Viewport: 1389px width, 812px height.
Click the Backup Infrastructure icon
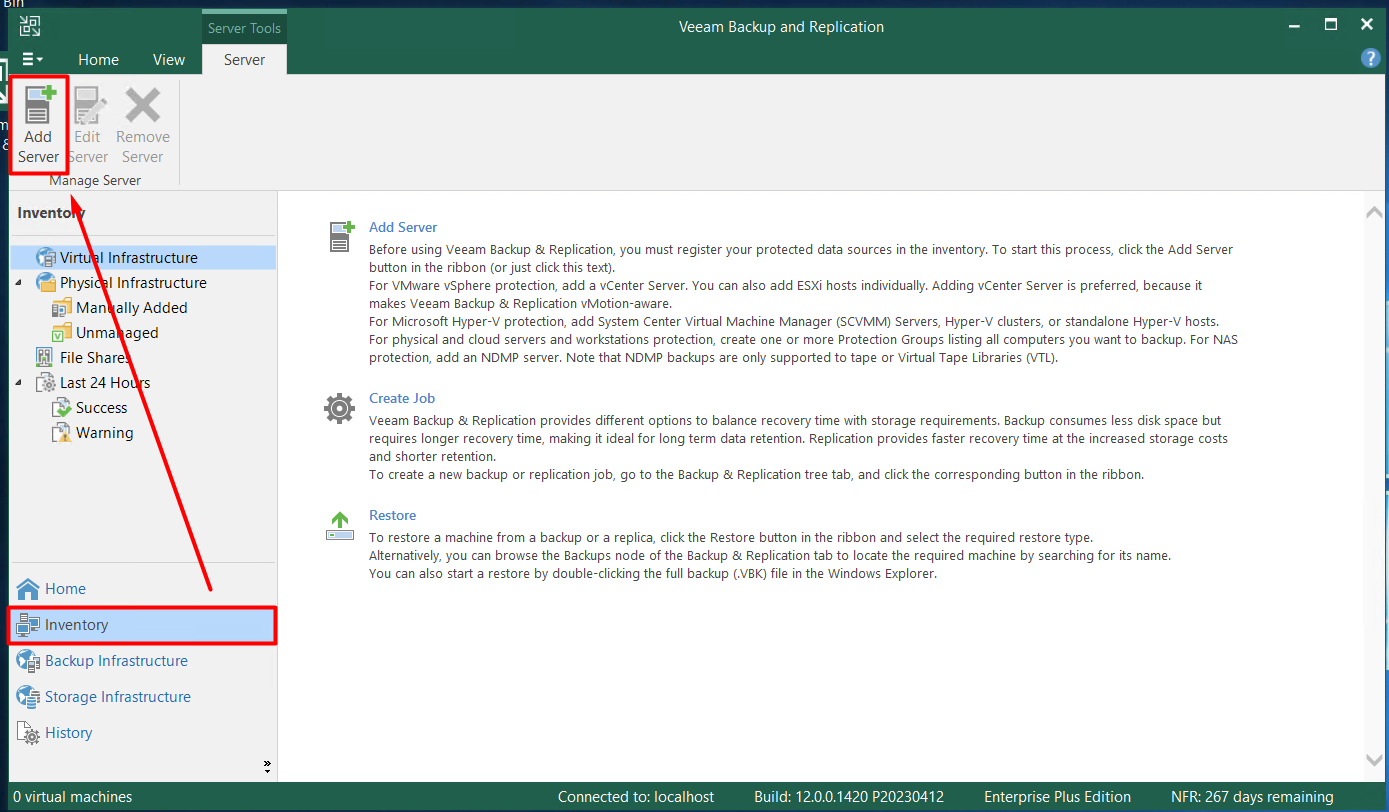click(28, 661)
